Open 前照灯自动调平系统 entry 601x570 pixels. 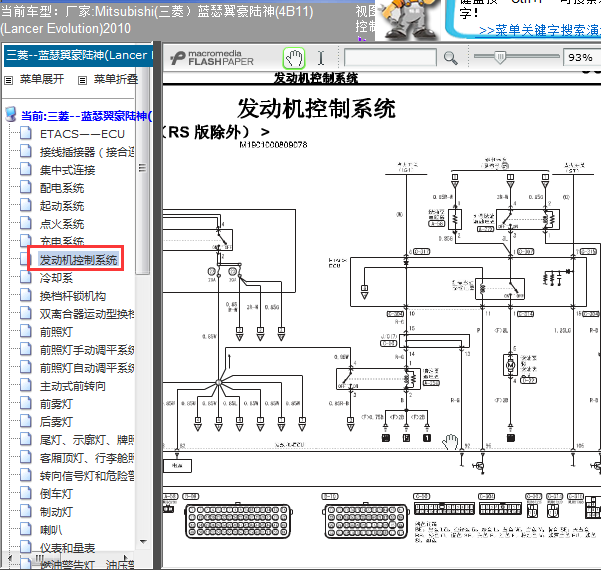[x=87, y=368]
